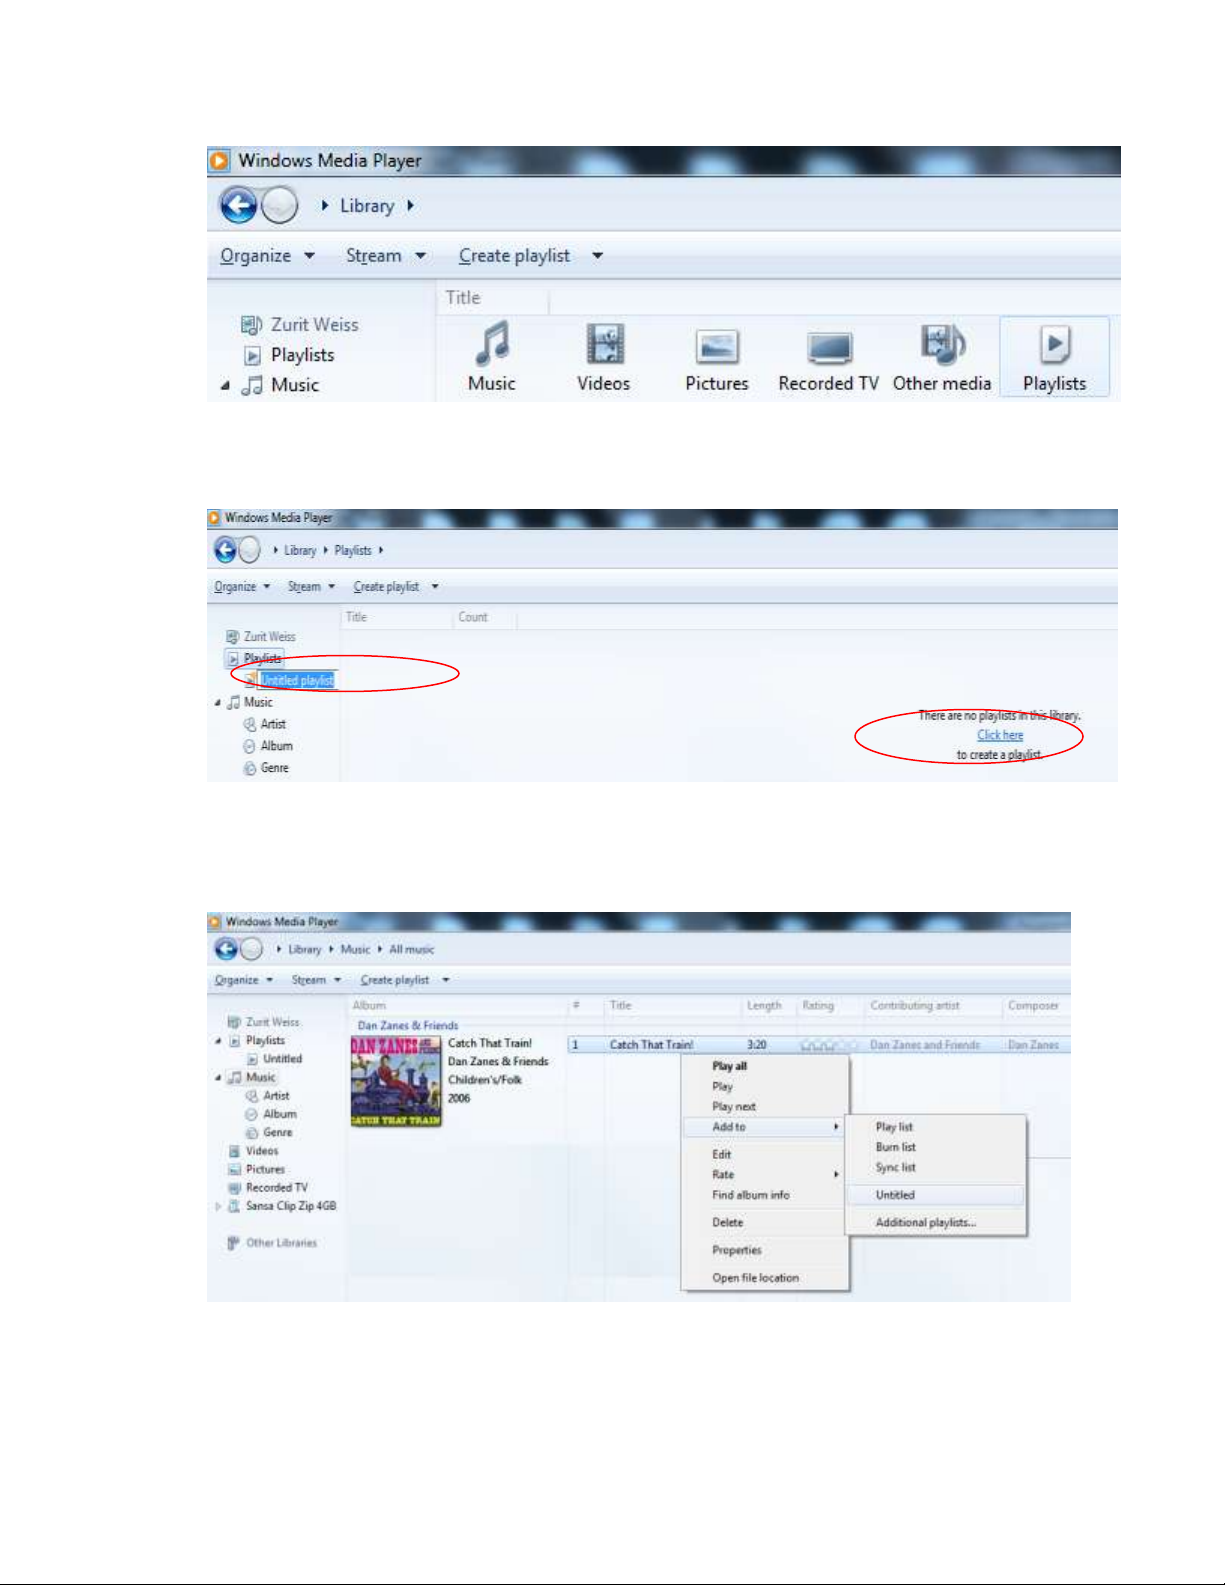Expand the Stream dropdown in top window
The height and width of the screenshot is (1585, 1225).
coord(386,256)
